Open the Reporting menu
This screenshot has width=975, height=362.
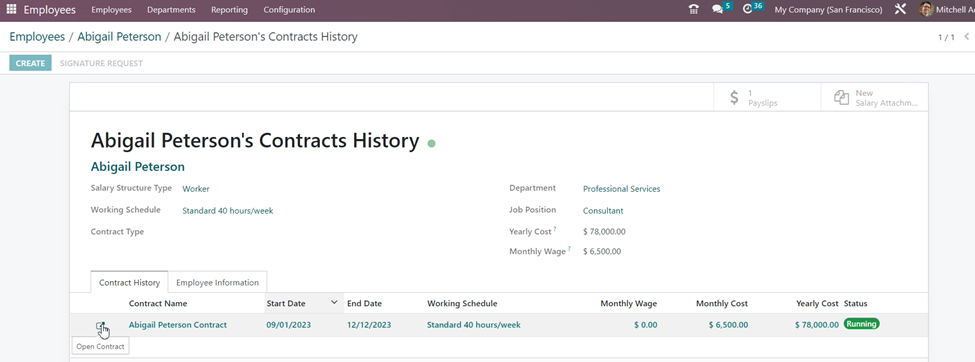[229, 10]
